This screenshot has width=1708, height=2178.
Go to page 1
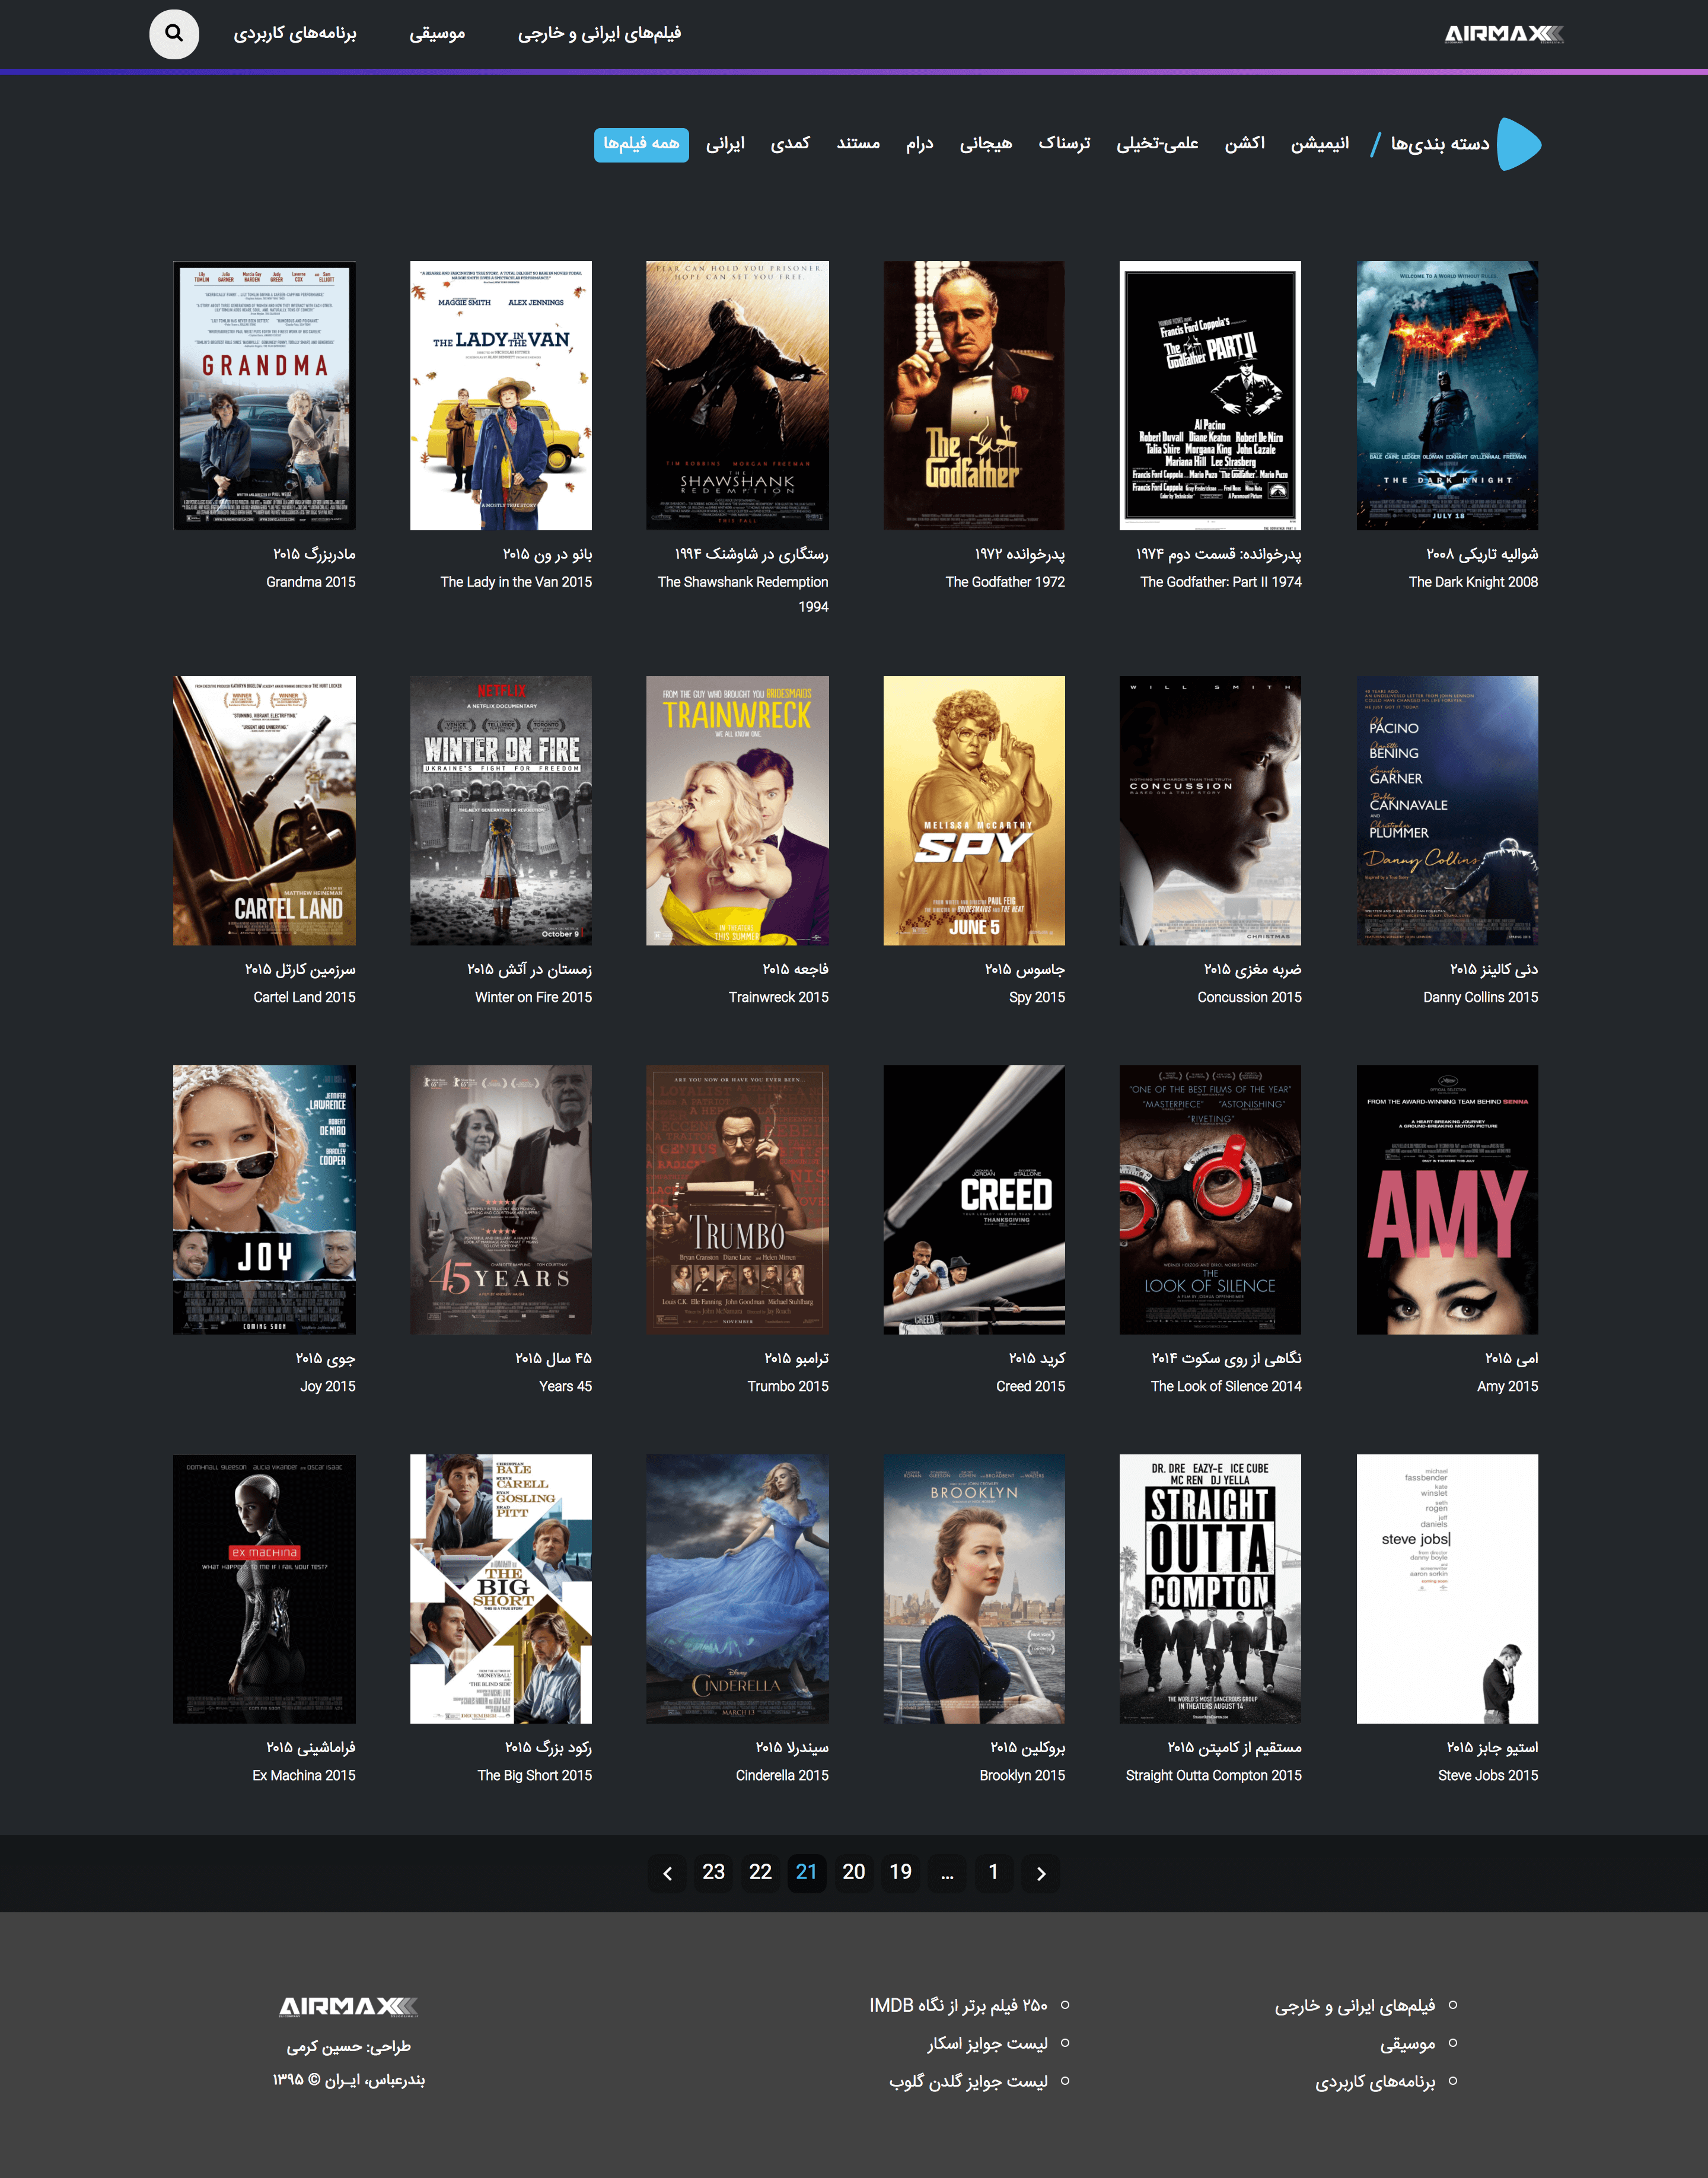994,1873
